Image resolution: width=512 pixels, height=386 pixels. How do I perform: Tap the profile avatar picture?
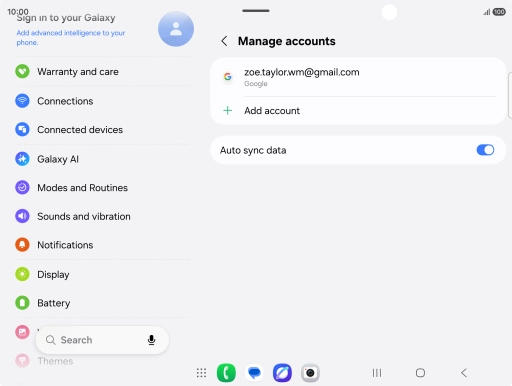[176, 29]
